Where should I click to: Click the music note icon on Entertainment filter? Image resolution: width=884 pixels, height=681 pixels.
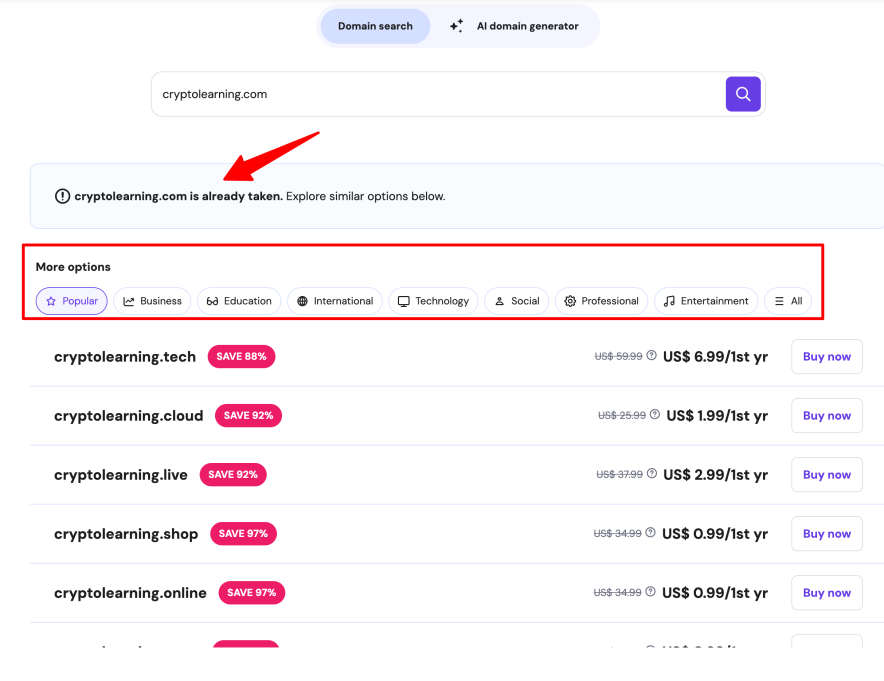668,300
